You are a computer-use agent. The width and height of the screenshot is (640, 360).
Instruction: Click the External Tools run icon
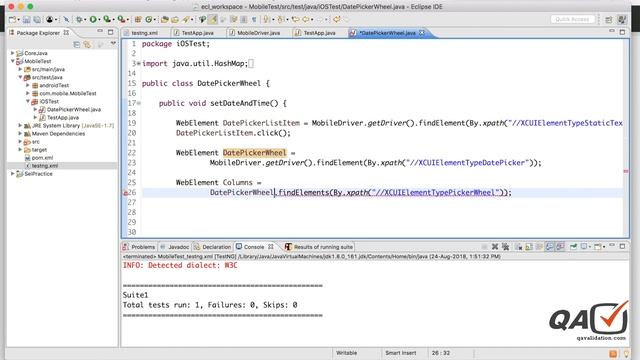121,19
